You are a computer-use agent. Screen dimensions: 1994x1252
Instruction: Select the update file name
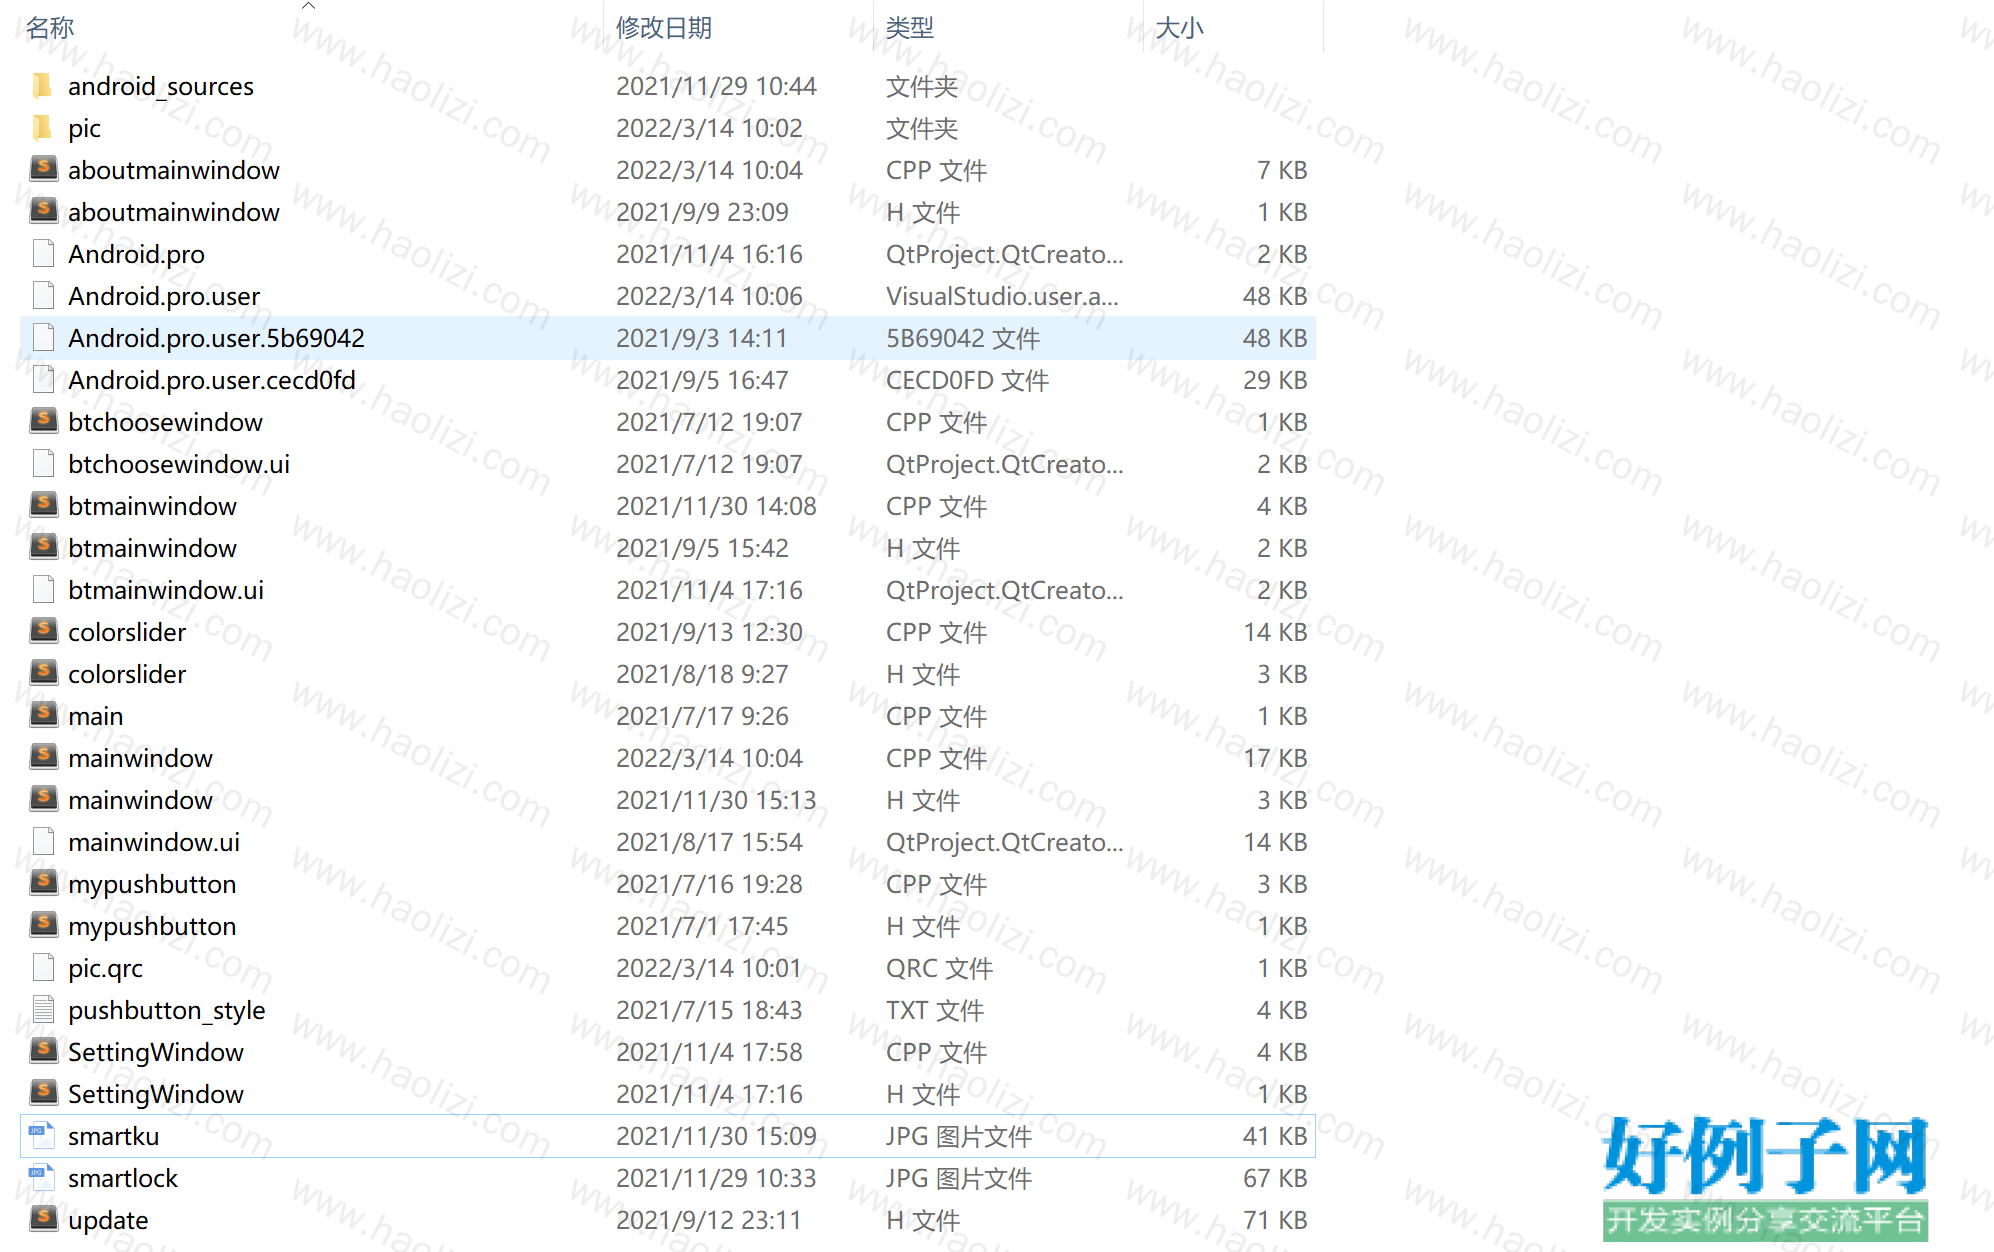click(108, 1220)
